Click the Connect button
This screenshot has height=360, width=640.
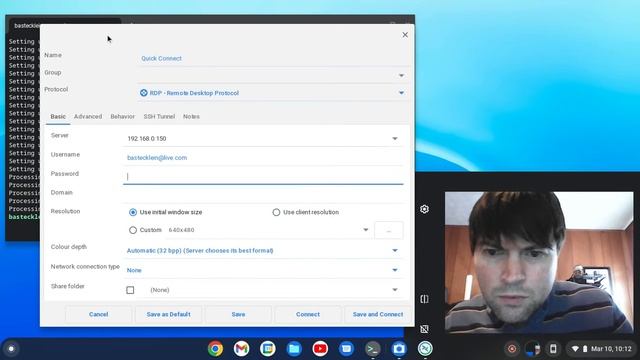(x=308, y=314)
